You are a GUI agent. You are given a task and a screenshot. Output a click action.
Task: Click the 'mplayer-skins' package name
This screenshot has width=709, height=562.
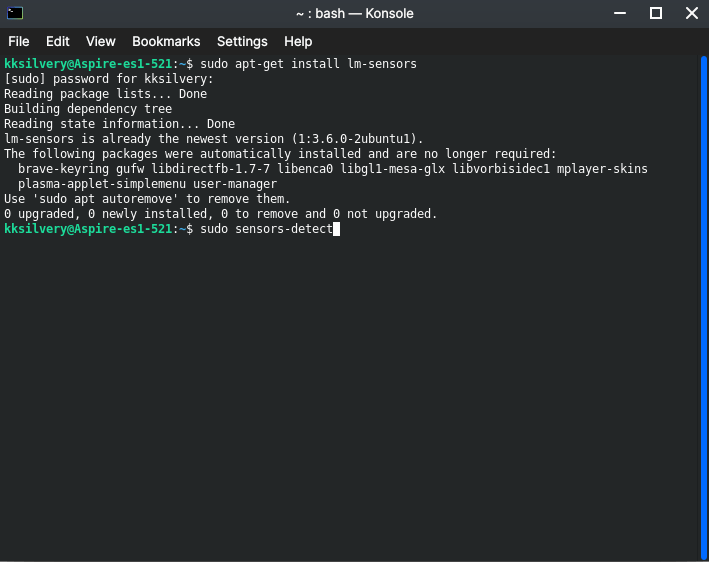(602, 169)
